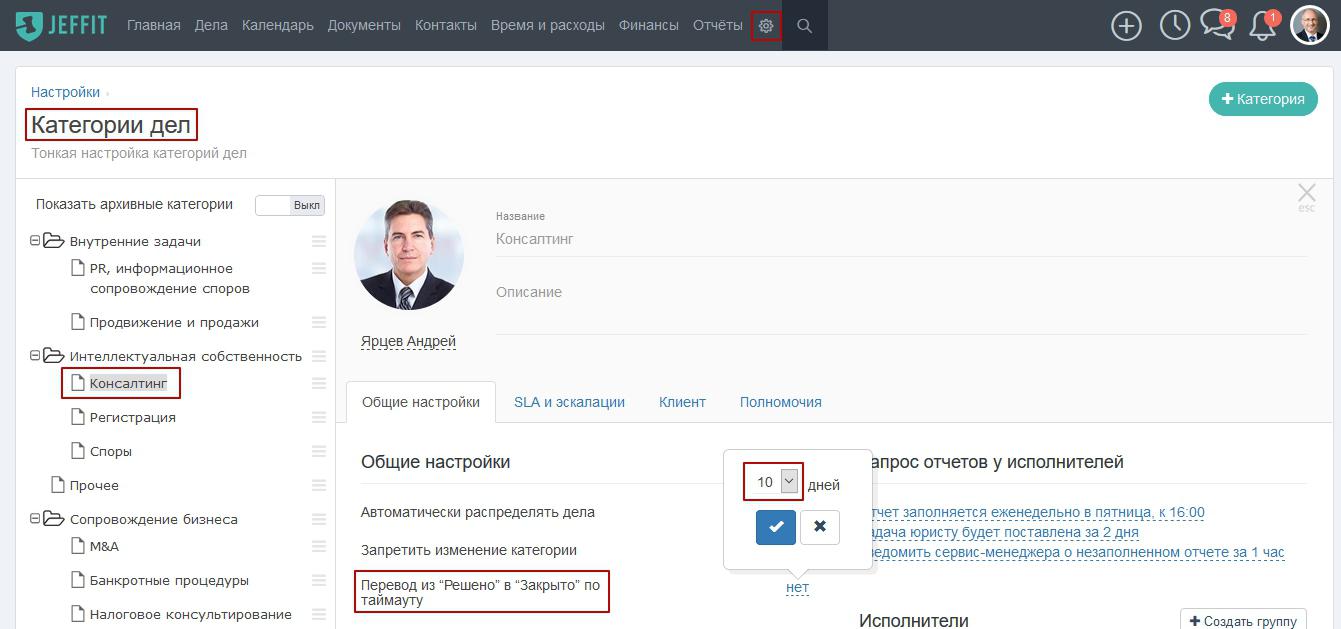Image resolution: width=1341 pixels, height=629 pixels.
Task: Toggle the Показать архивные категории switch
Action: coord(290,205)
